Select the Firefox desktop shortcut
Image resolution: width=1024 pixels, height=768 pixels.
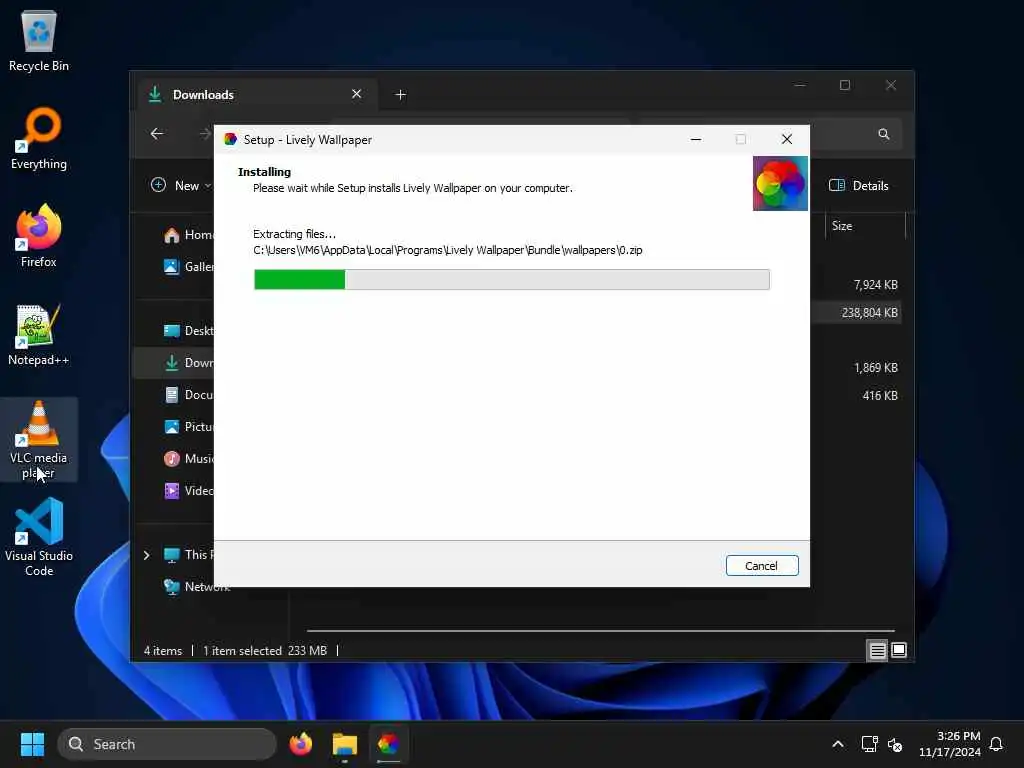(39, 236)
